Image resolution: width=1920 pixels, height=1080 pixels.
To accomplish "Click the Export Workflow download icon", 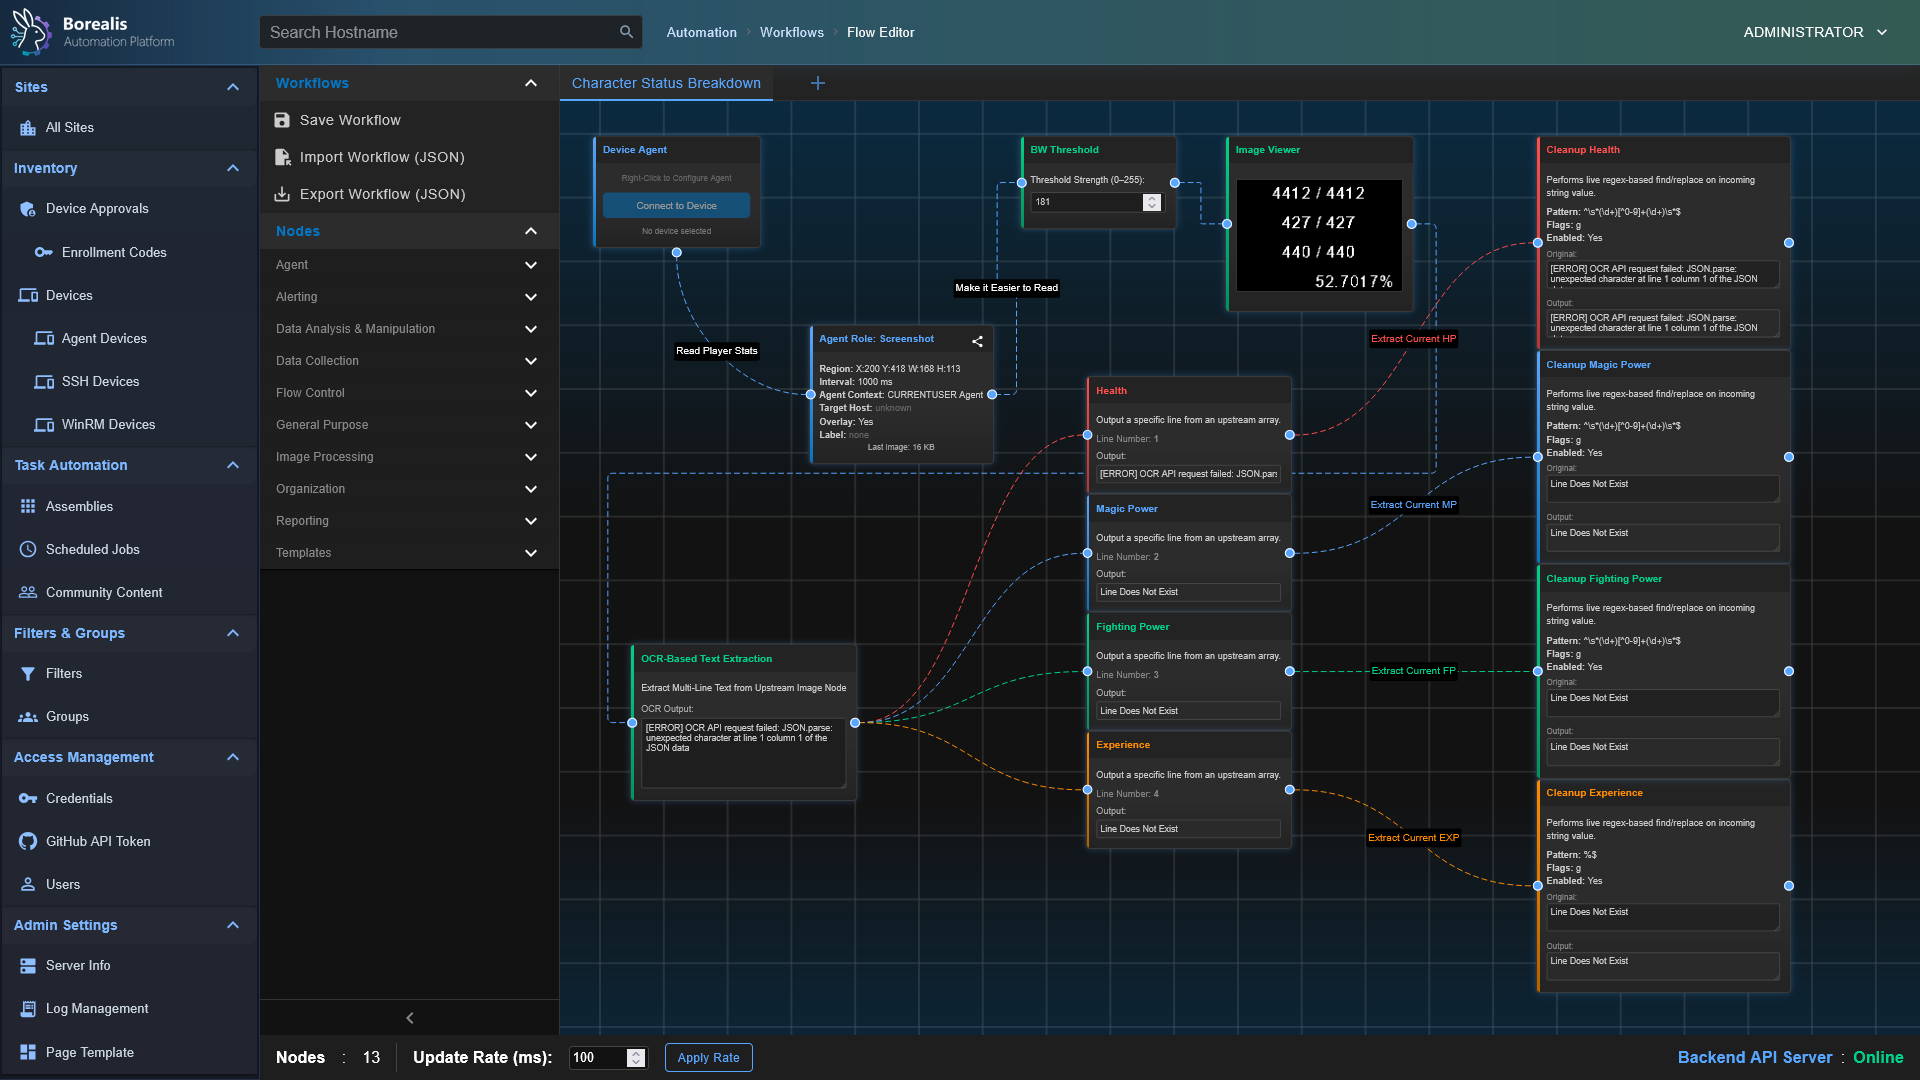I will (x=282, y=194).
